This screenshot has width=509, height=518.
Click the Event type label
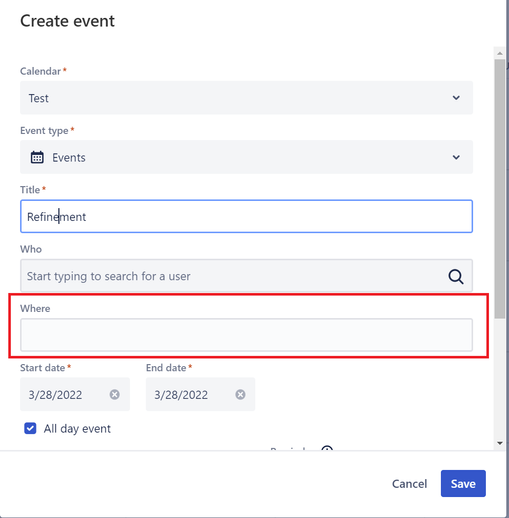click(44, 131)
